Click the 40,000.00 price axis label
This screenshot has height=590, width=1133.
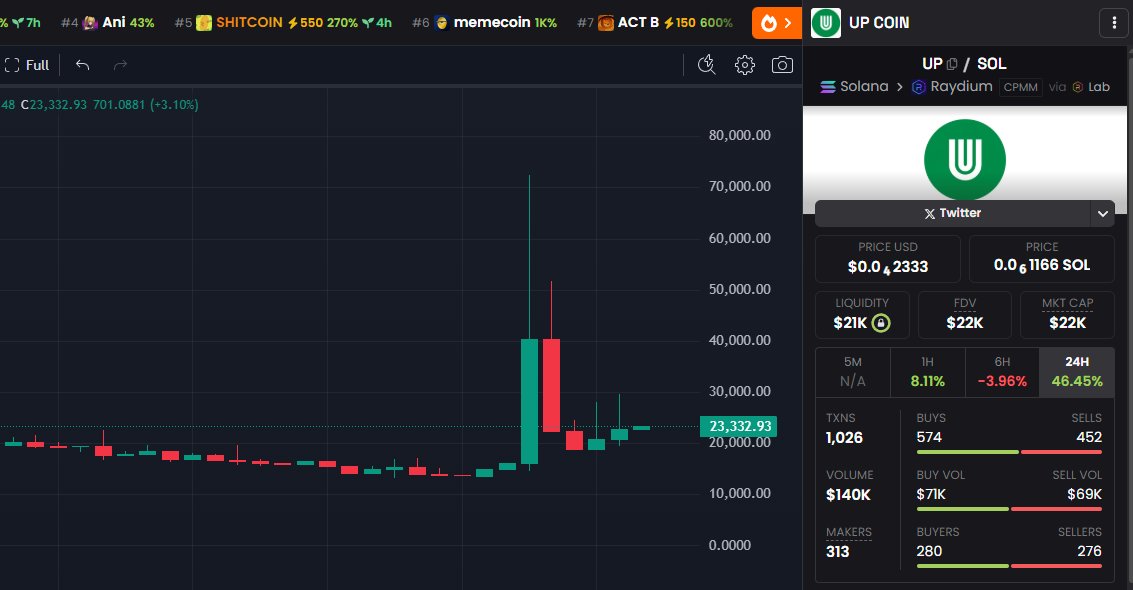pyautogui.click(x=739, y=339)
